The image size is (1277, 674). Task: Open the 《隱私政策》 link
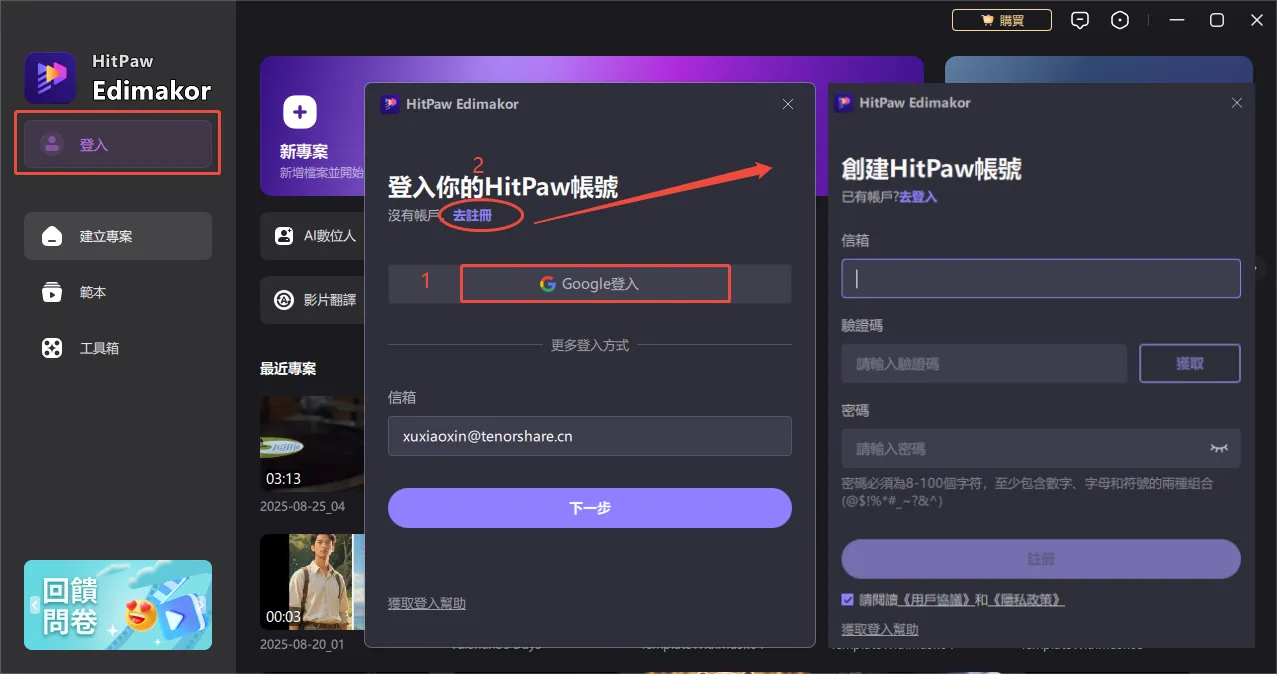(x=1026, y=600)
